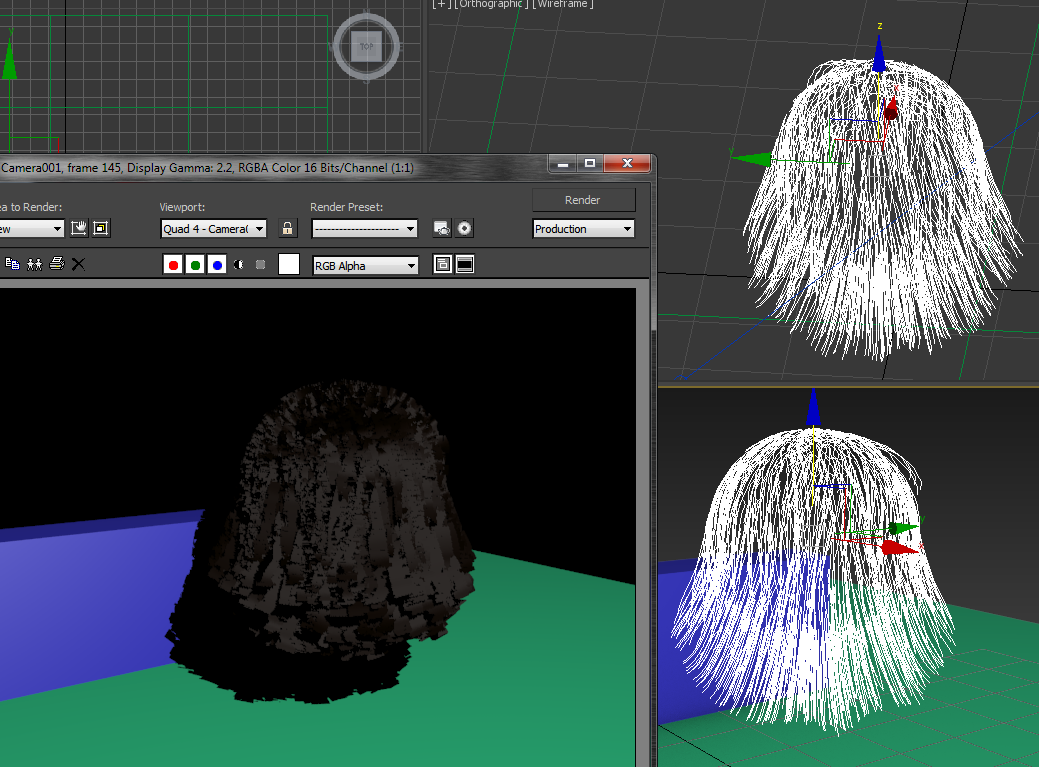Toggle the viewport lock to render
Screen dimensions: 1039x767
[288, 229]
